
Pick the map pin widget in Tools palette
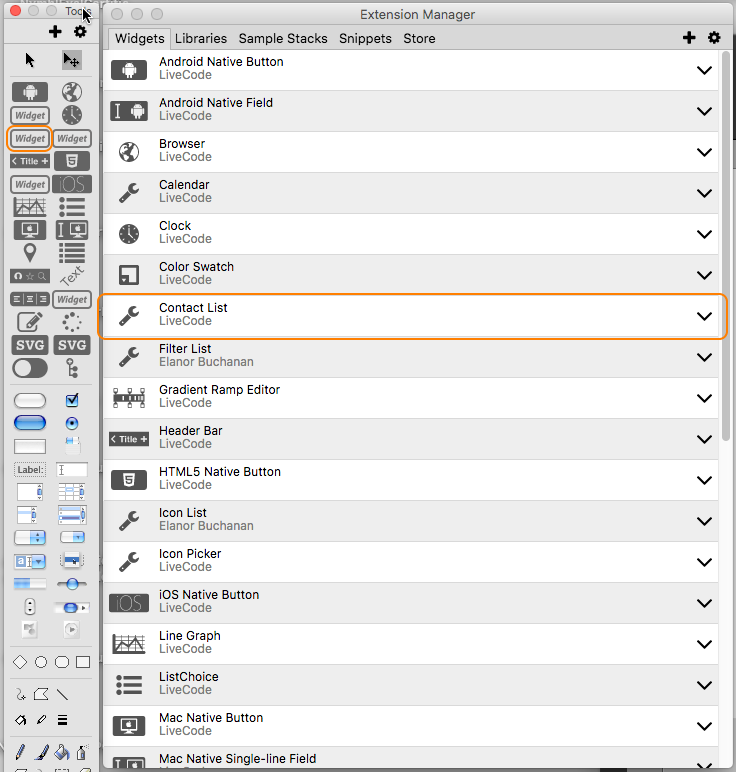(30, 253)
